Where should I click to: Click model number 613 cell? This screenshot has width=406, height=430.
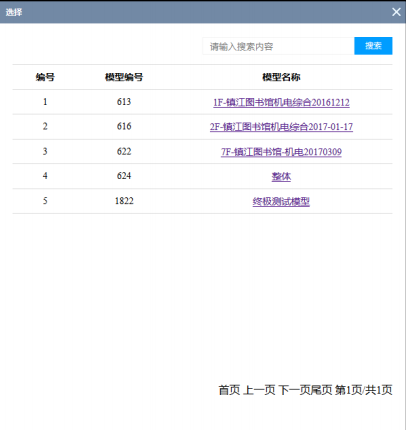124,102
